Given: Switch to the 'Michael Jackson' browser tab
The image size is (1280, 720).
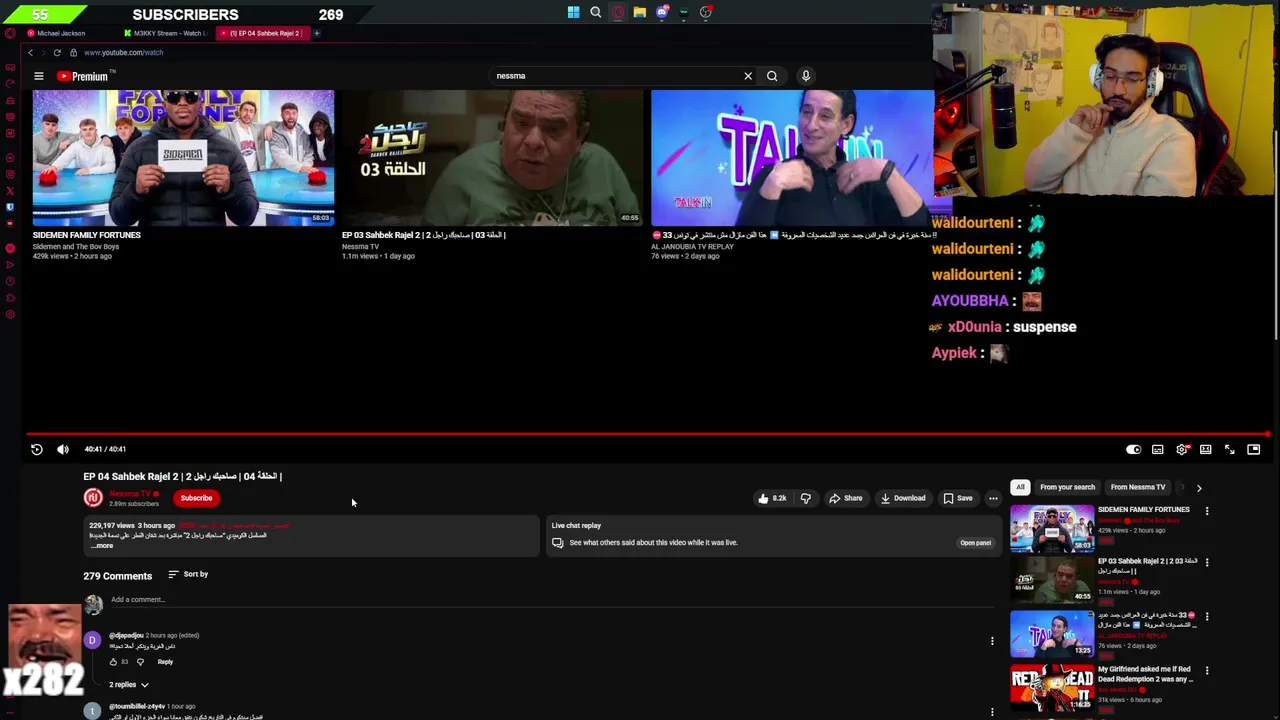Looking at the screenshot, I should point(62,33).
